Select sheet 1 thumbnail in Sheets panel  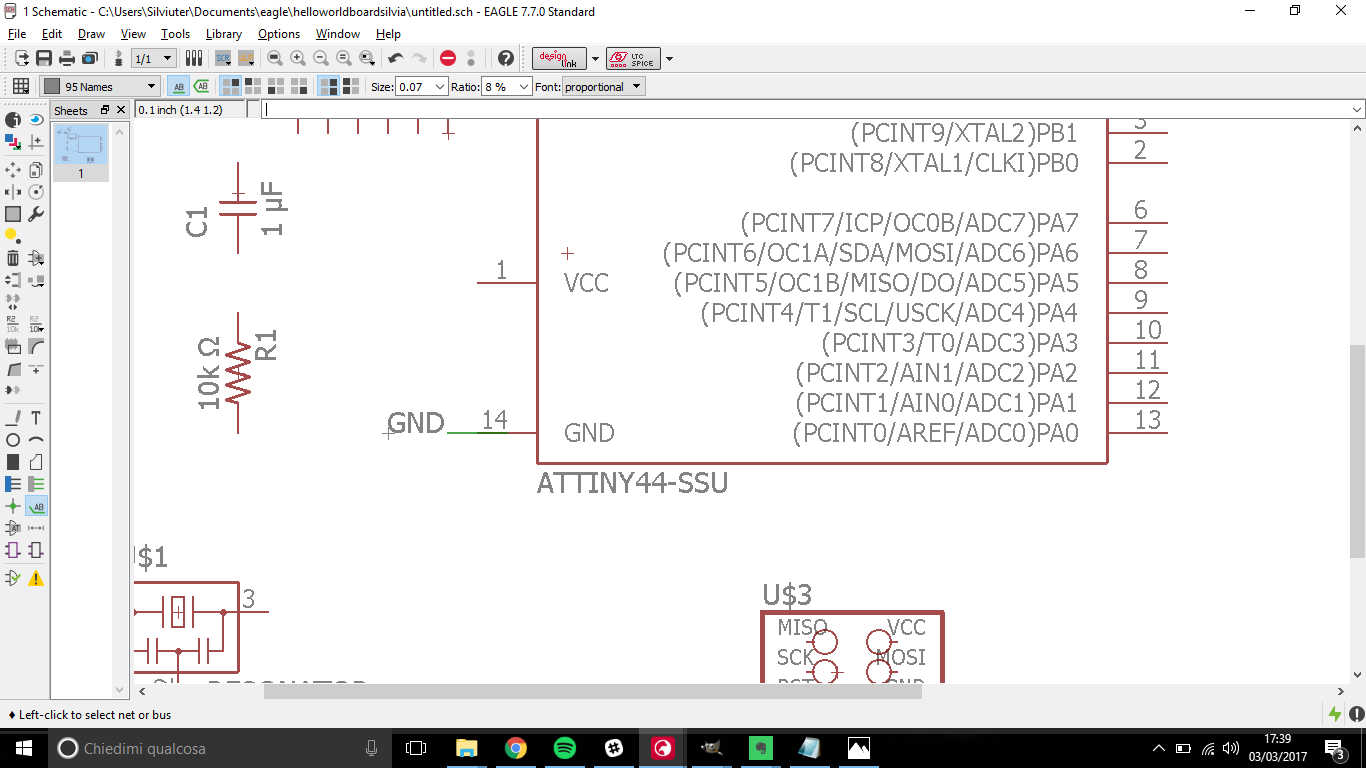tap(80, 152)
